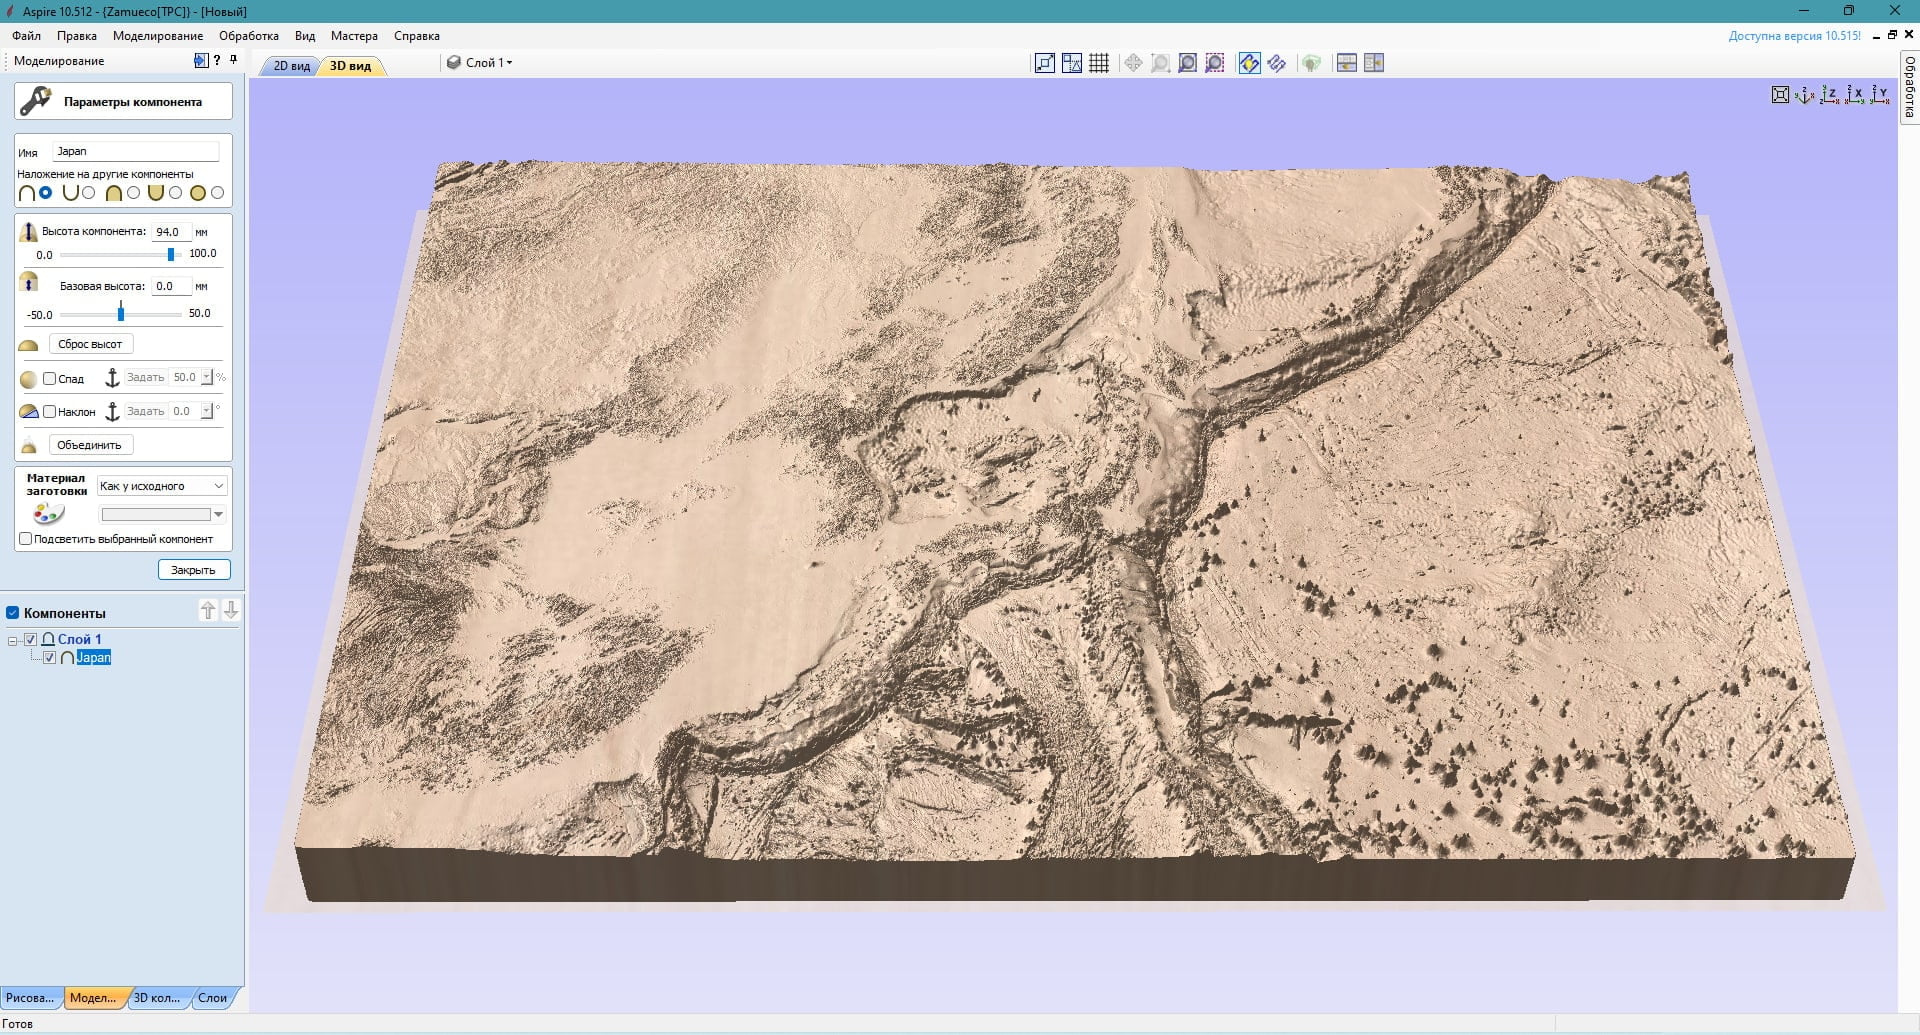The width and height of the screenshot is (1920, 1035).
Task: Enable the Наклон checkbox
Action: coord(49,411)
